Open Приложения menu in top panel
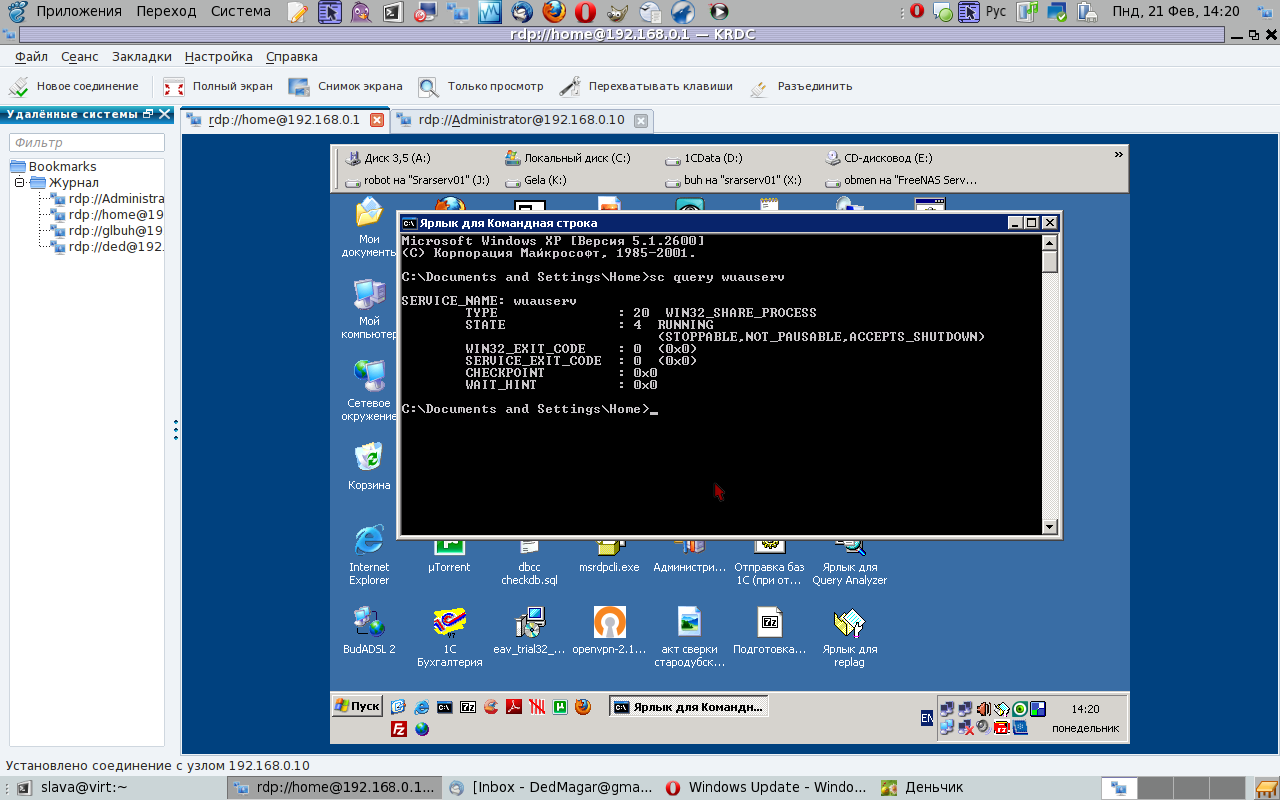Image resolution: width=1280 pixels, height=800 pixels. 78,11
